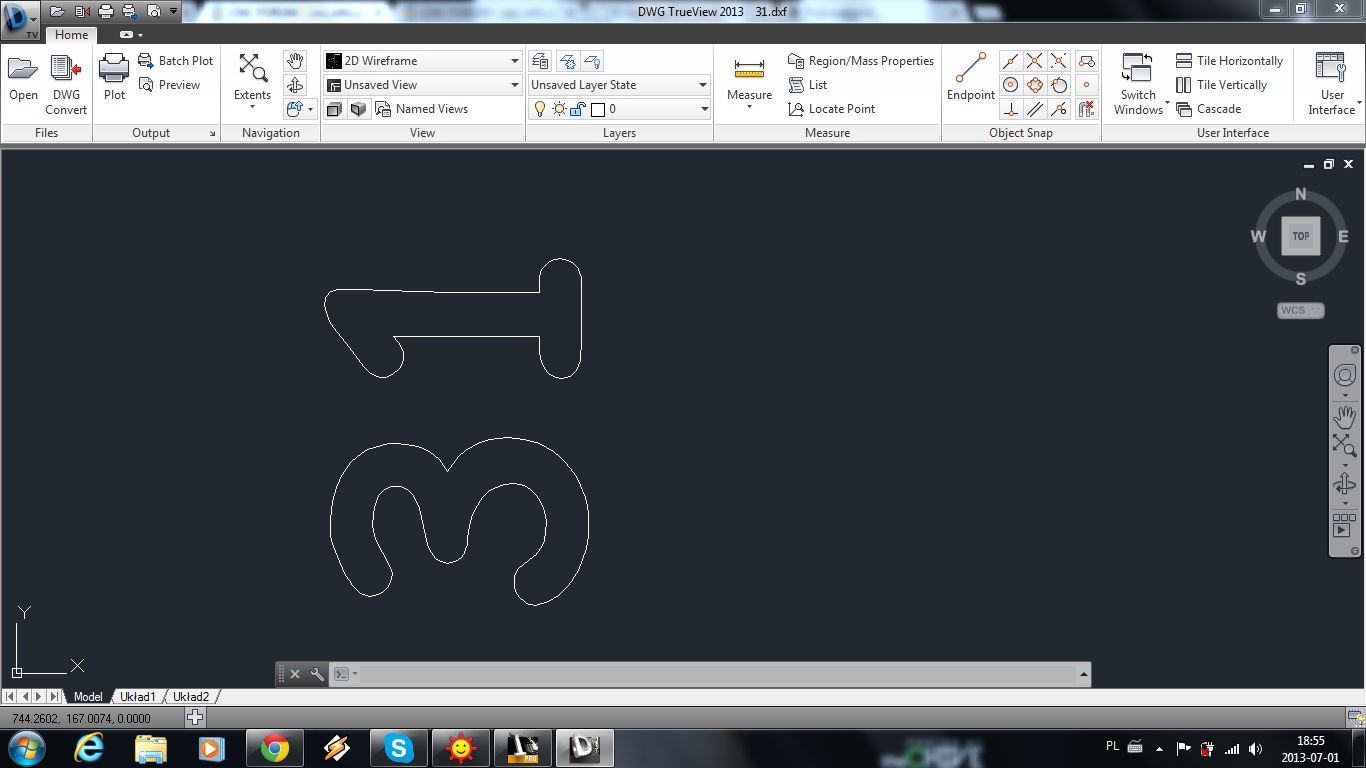Click Locate Point

[832, 109]
